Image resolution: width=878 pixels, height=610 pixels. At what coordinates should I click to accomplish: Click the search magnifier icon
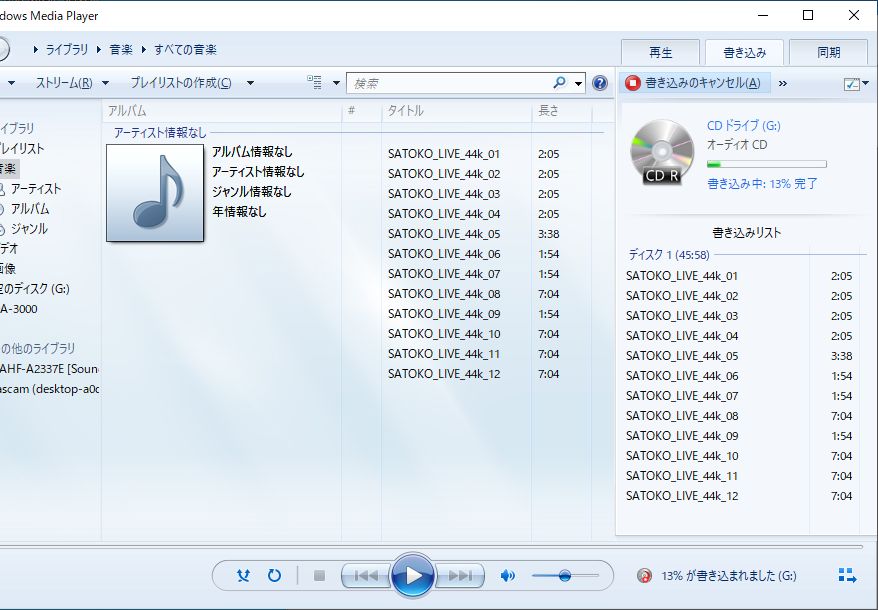tap(559, 83)
